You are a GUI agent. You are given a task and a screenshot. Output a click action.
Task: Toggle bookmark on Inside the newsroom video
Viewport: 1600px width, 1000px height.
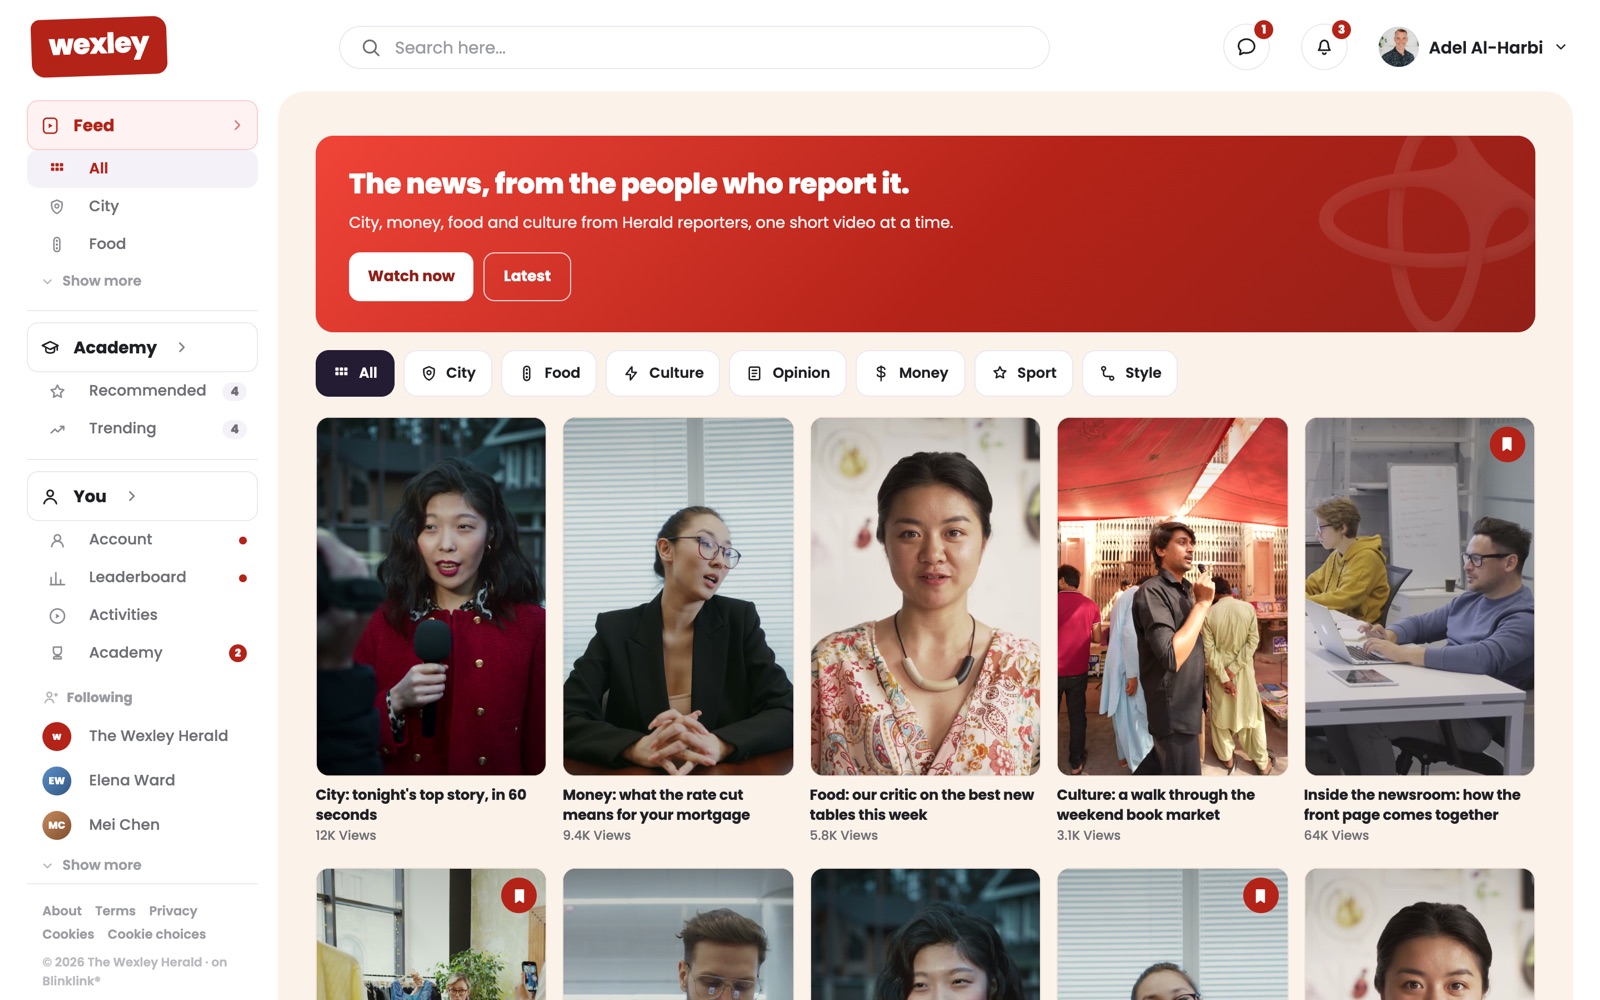[1507, 444]
